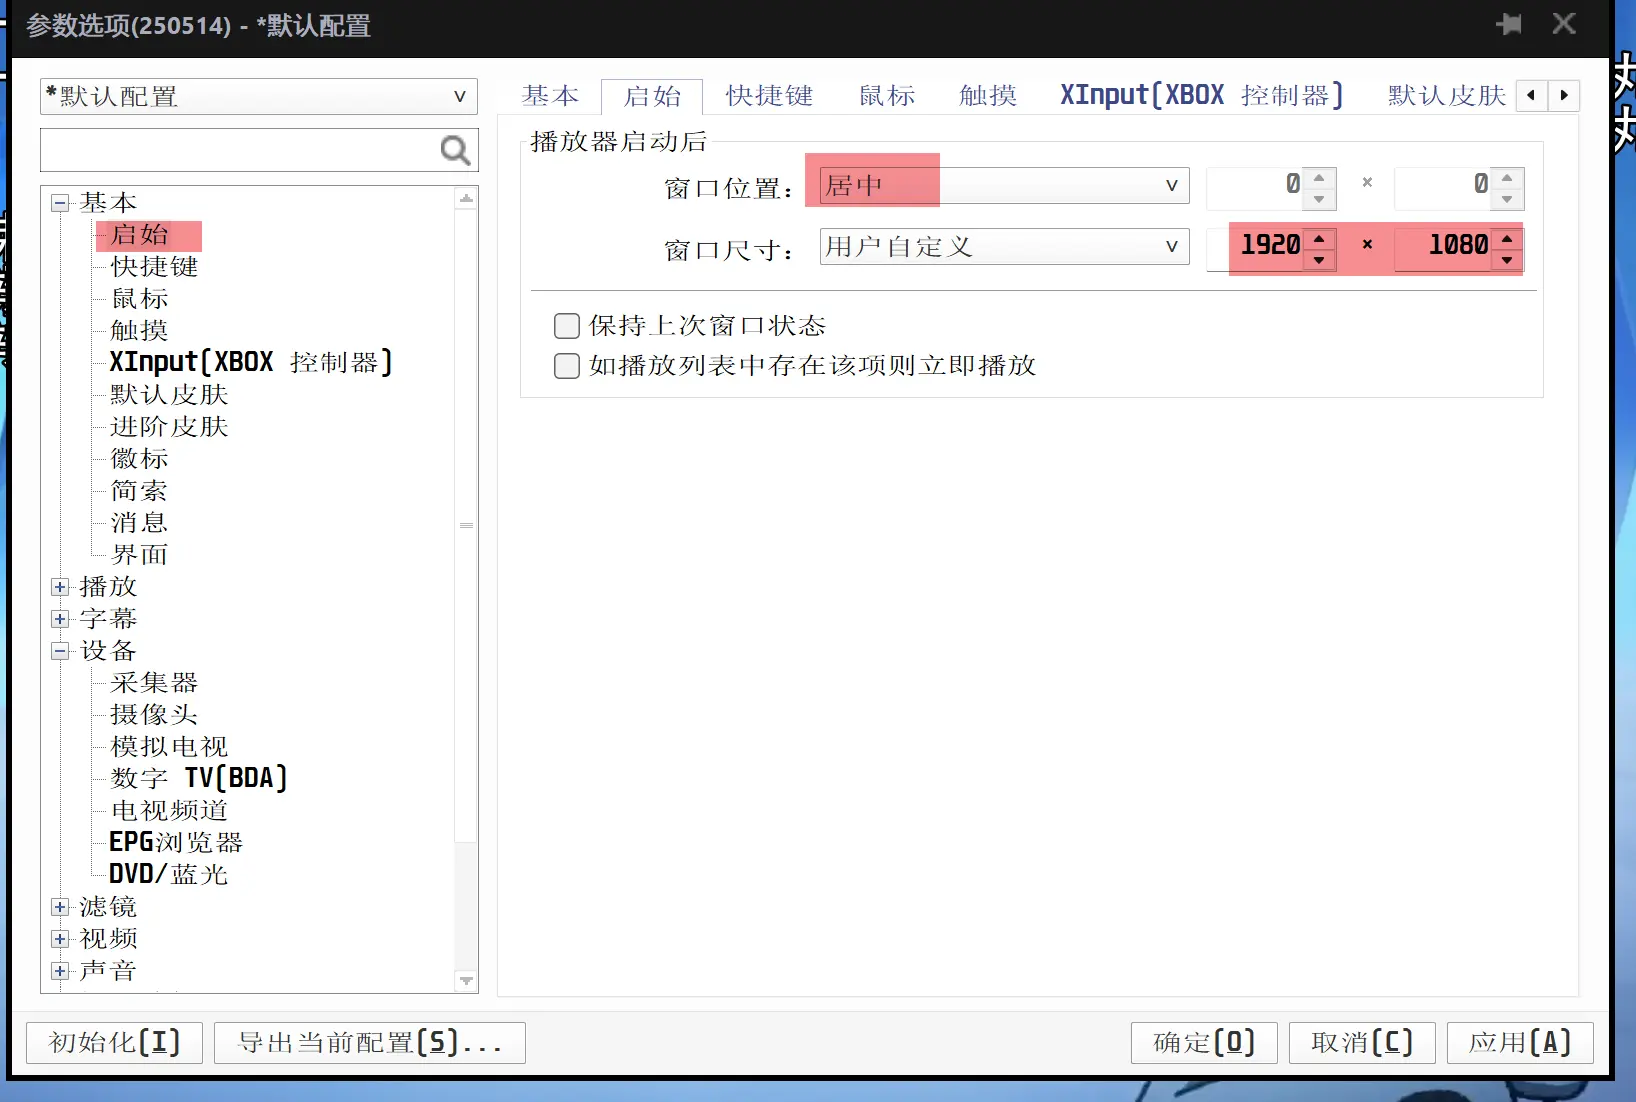Select 启始 in the settings tree
The width and height of the screenshot is (1636, 1102).
(139, 235)
